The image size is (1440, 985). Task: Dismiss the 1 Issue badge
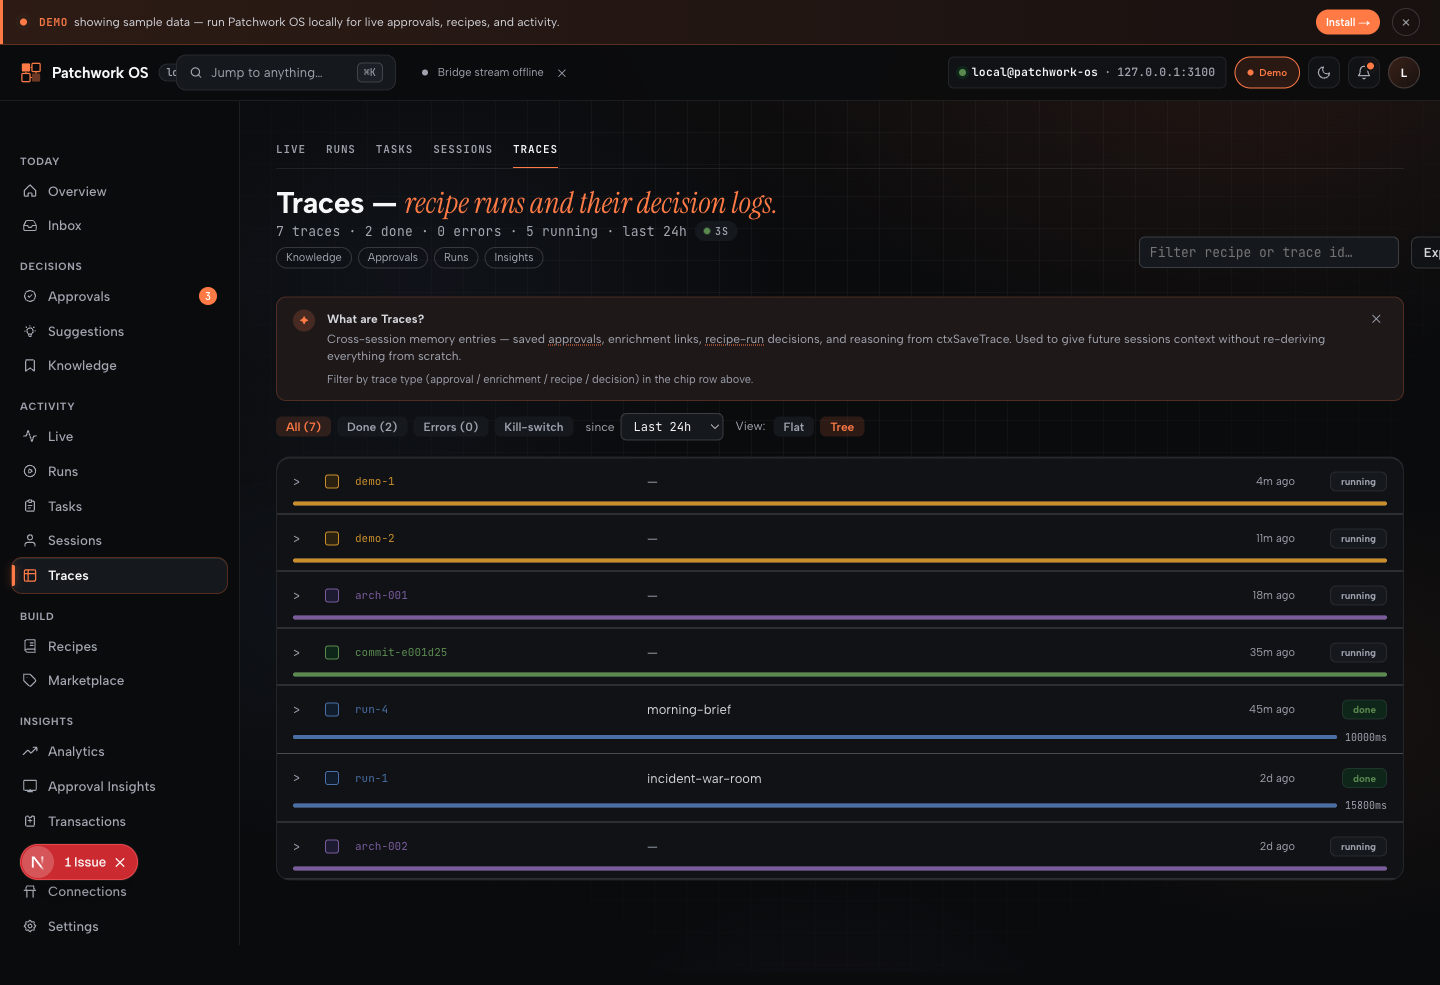(x=120, y=862)
